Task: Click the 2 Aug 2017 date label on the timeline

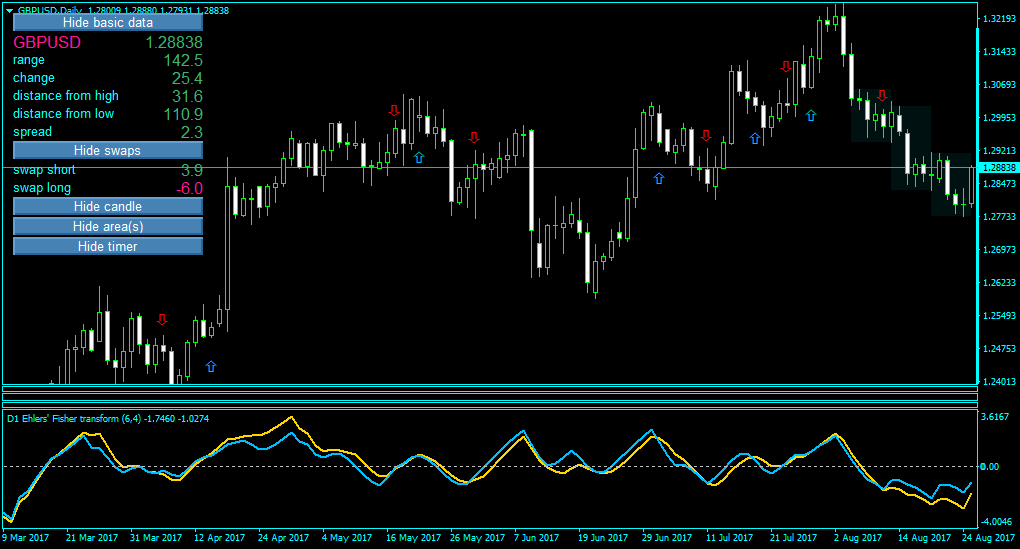Action: coord(857,538)
